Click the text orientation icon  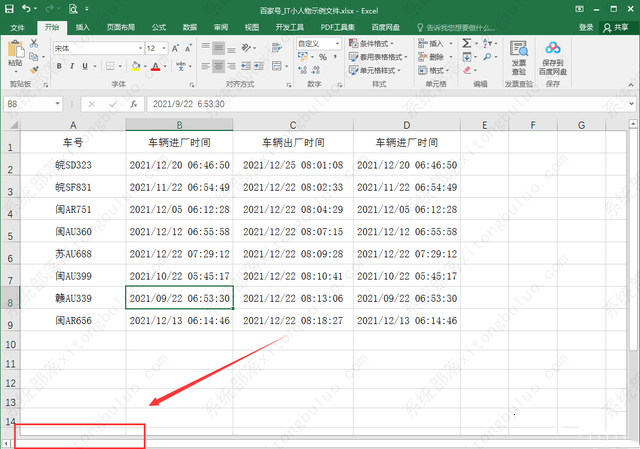(246, 48)
